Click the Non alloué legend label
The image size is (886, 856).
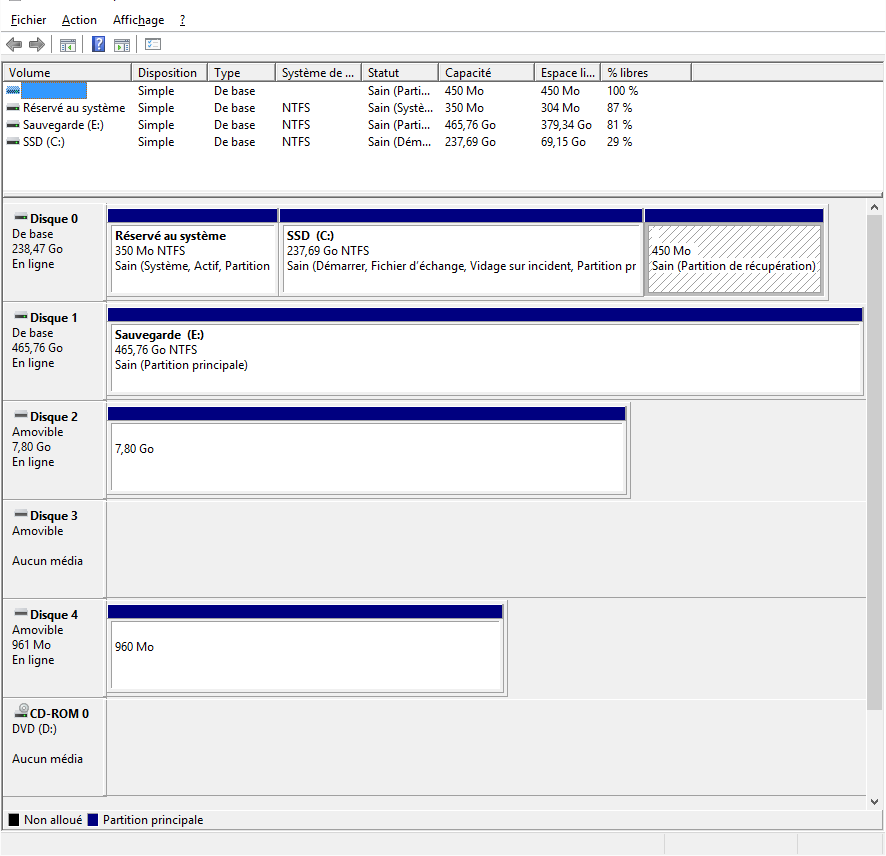pyautogui.click(x=53, y=819)
